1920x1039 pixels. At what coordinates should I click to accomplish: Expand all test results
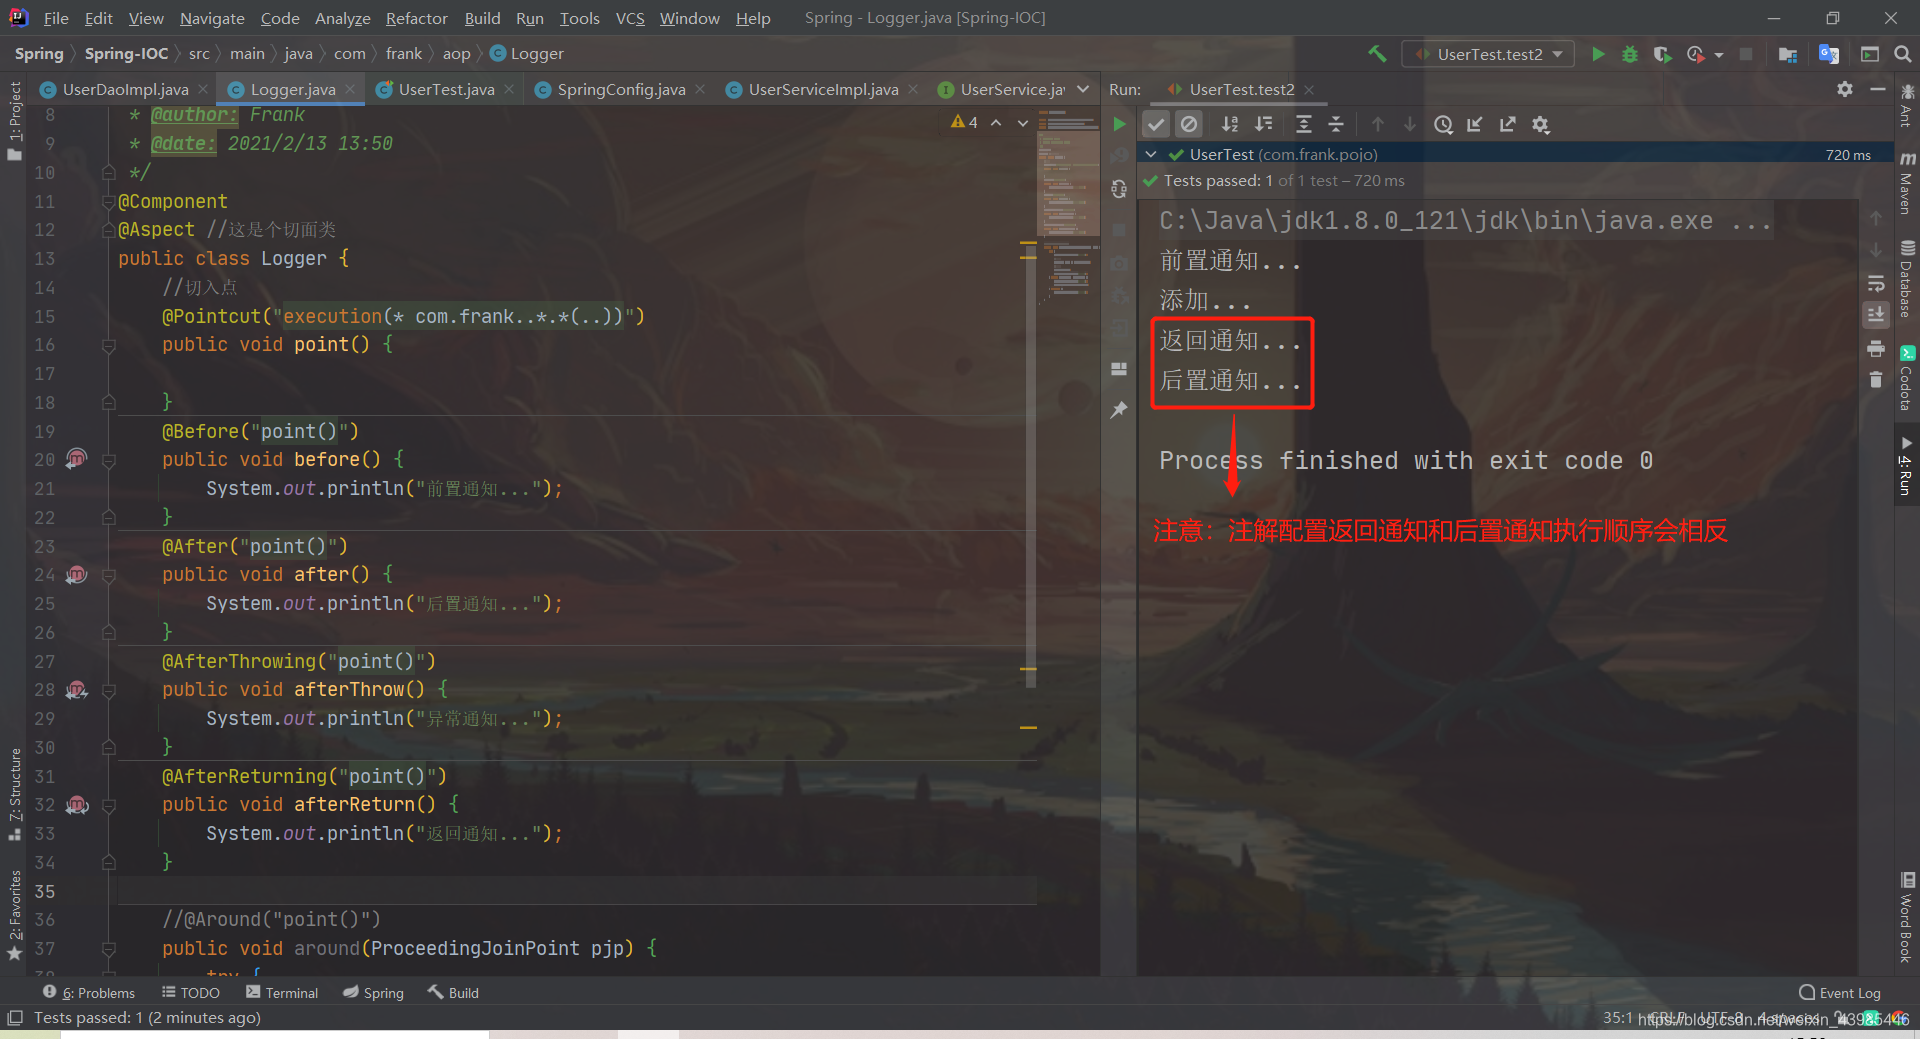pyautogui.click(x=1304, y=124)
